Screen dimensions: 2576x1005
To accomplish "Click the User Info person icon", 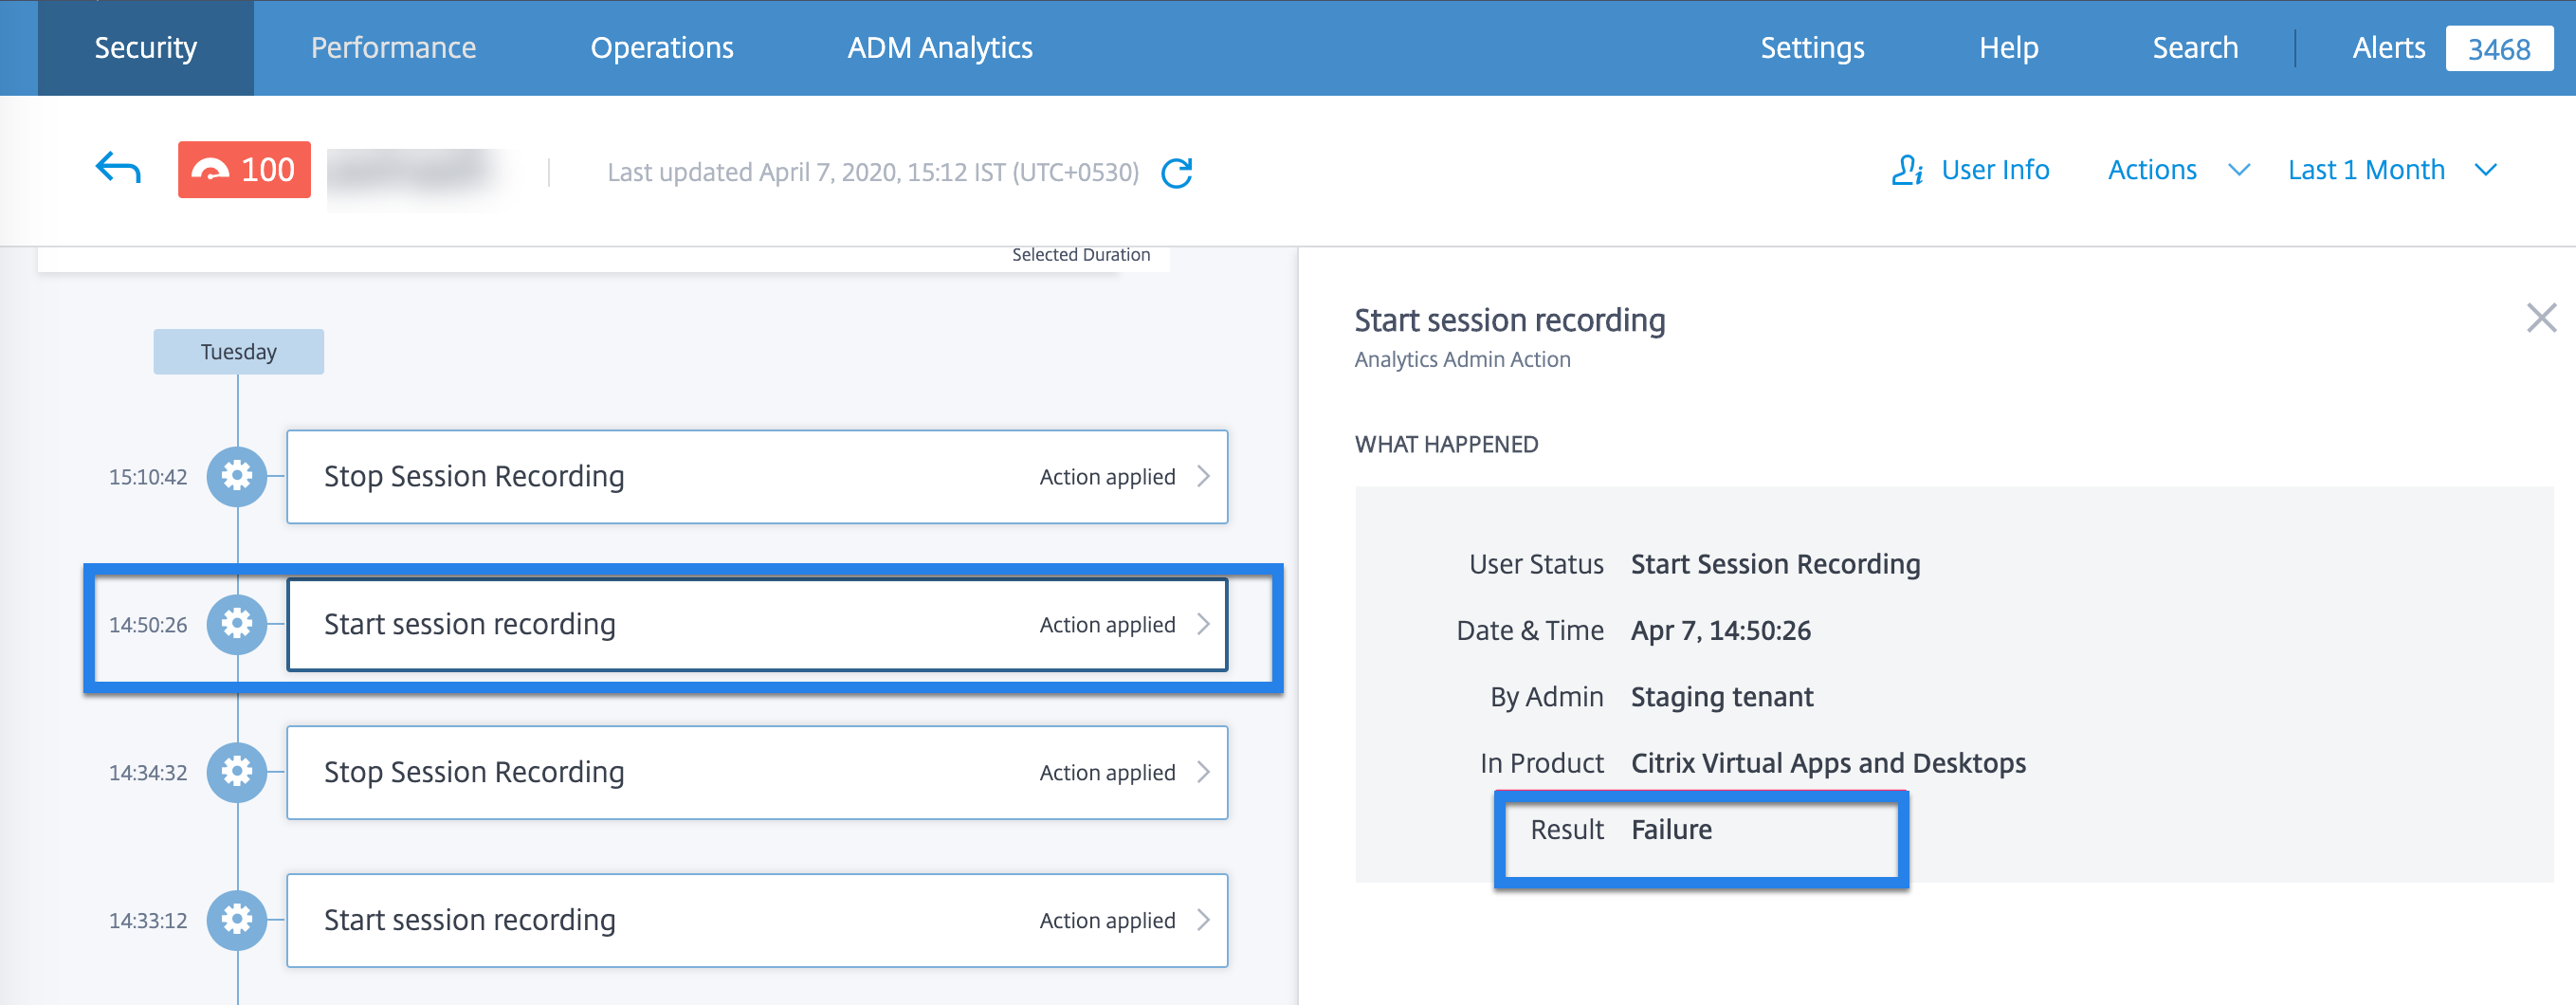I will click(x=1906, y=170).
